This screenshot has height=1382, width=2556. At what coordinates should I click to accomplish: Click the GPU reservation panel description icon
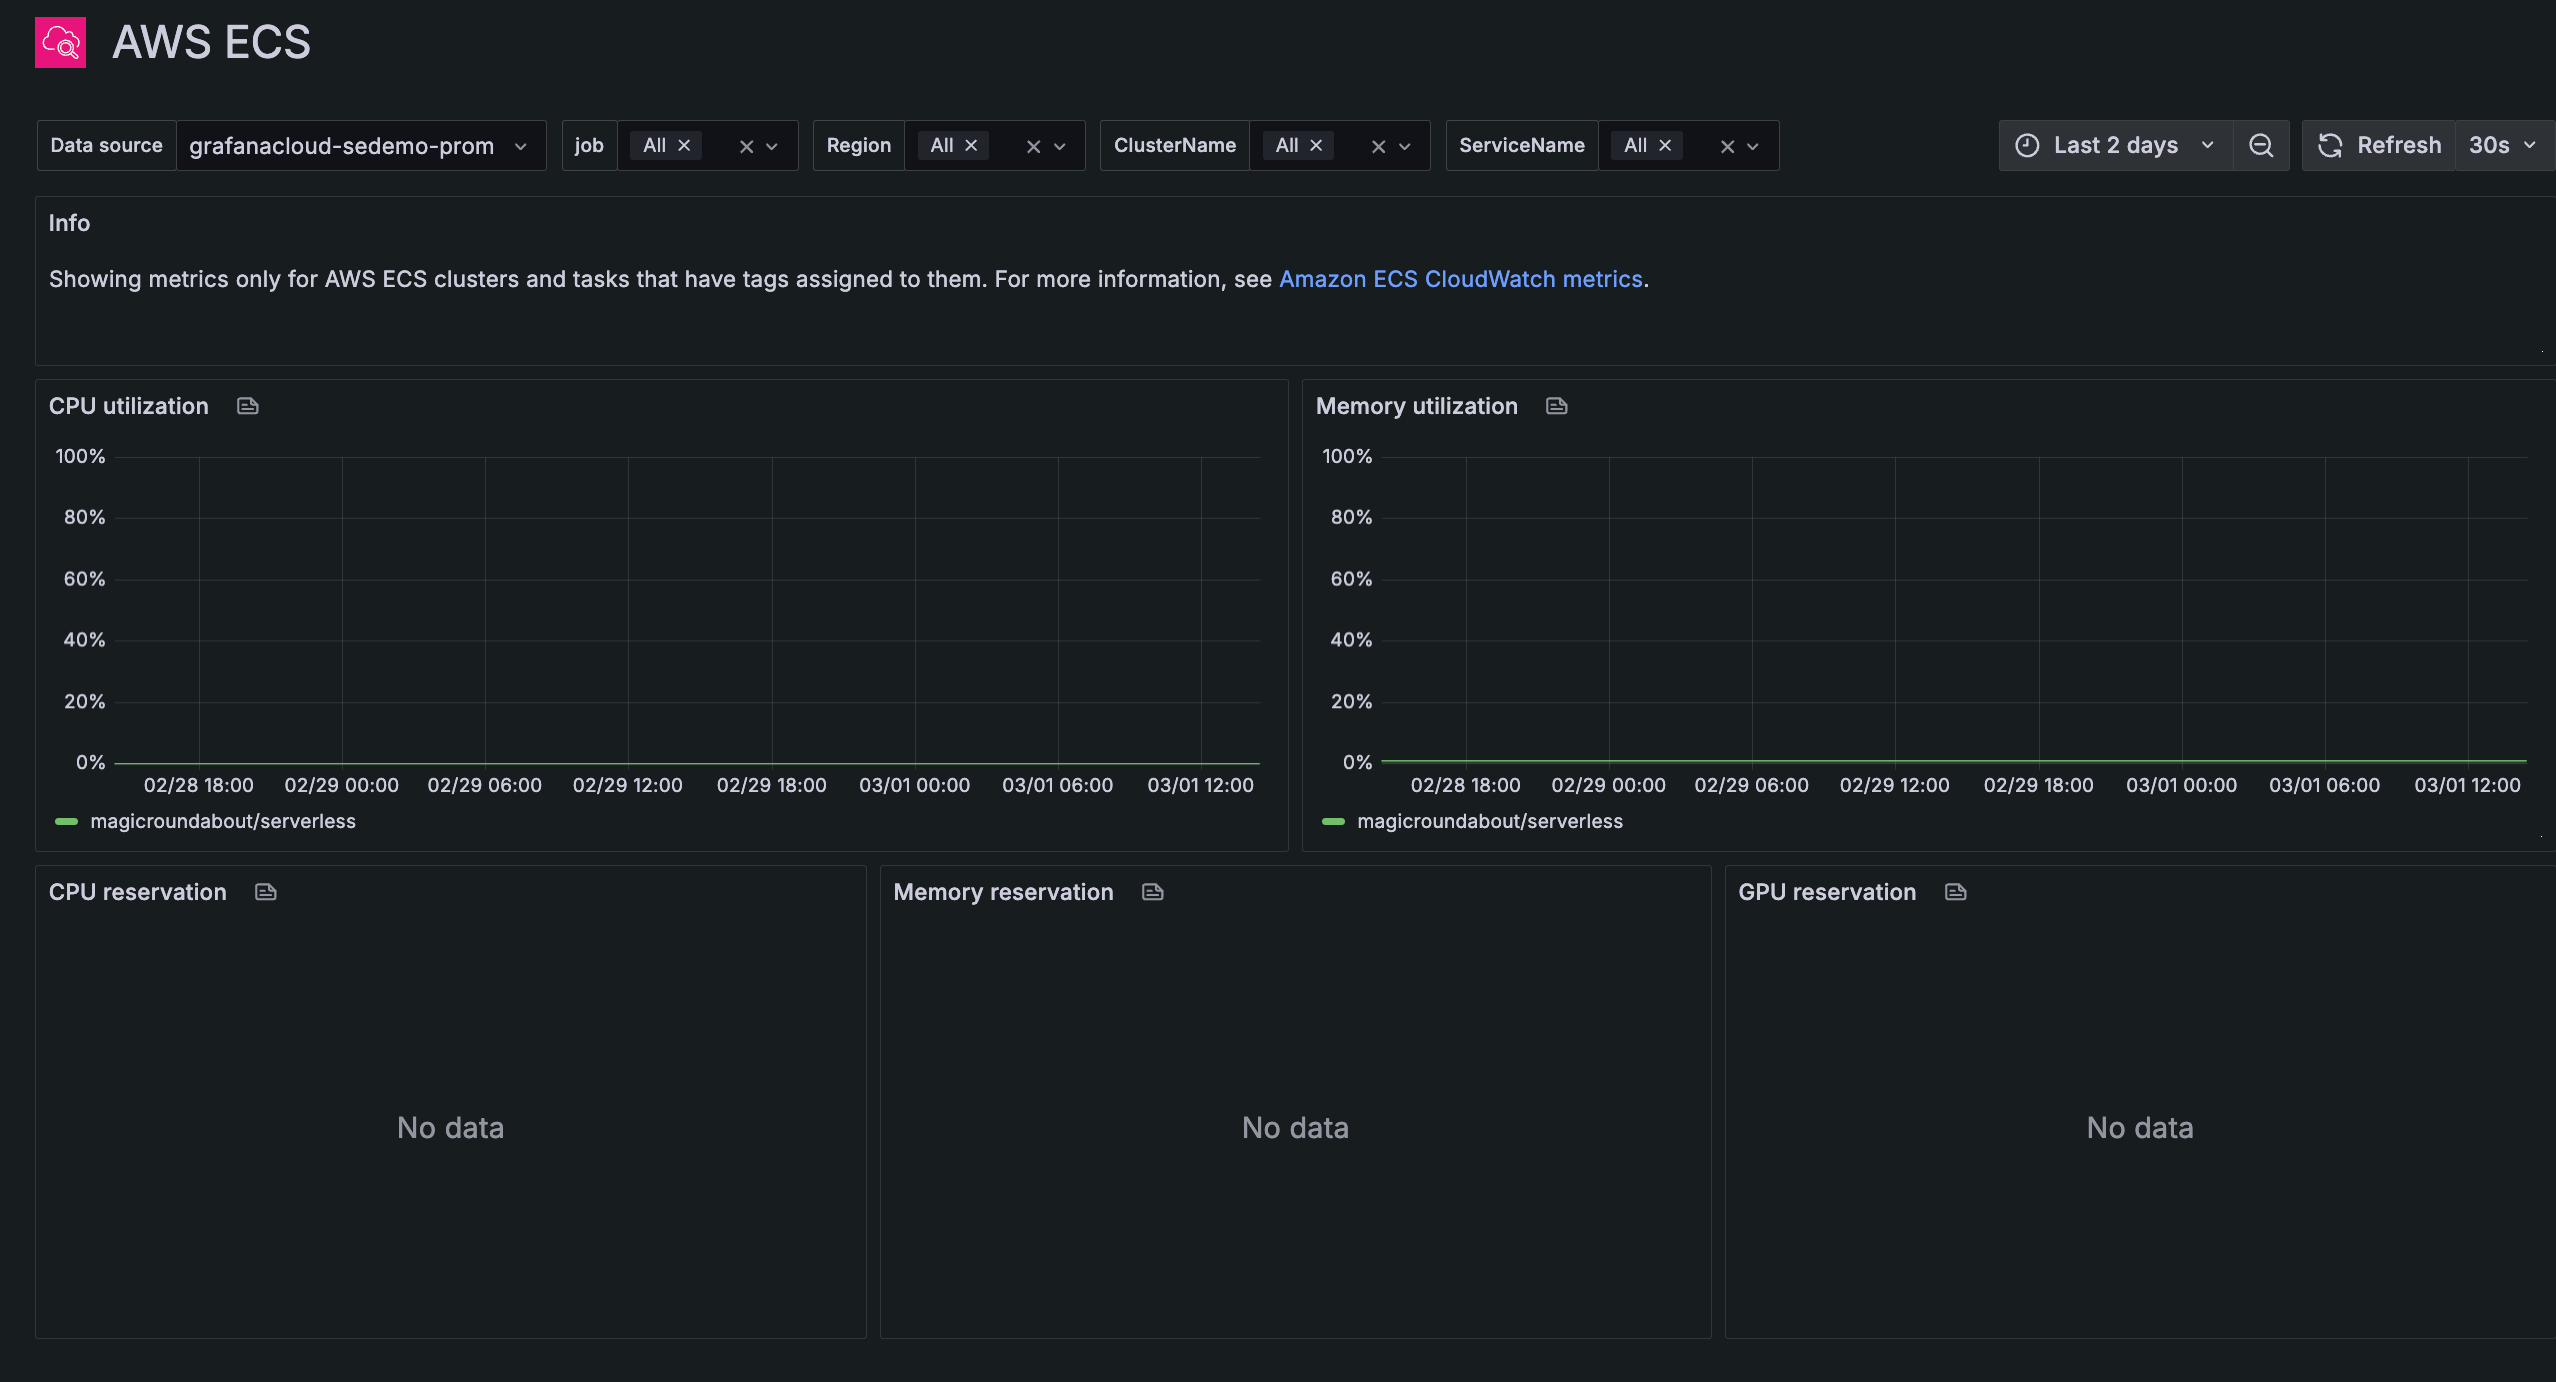(x=1956, y=892)
